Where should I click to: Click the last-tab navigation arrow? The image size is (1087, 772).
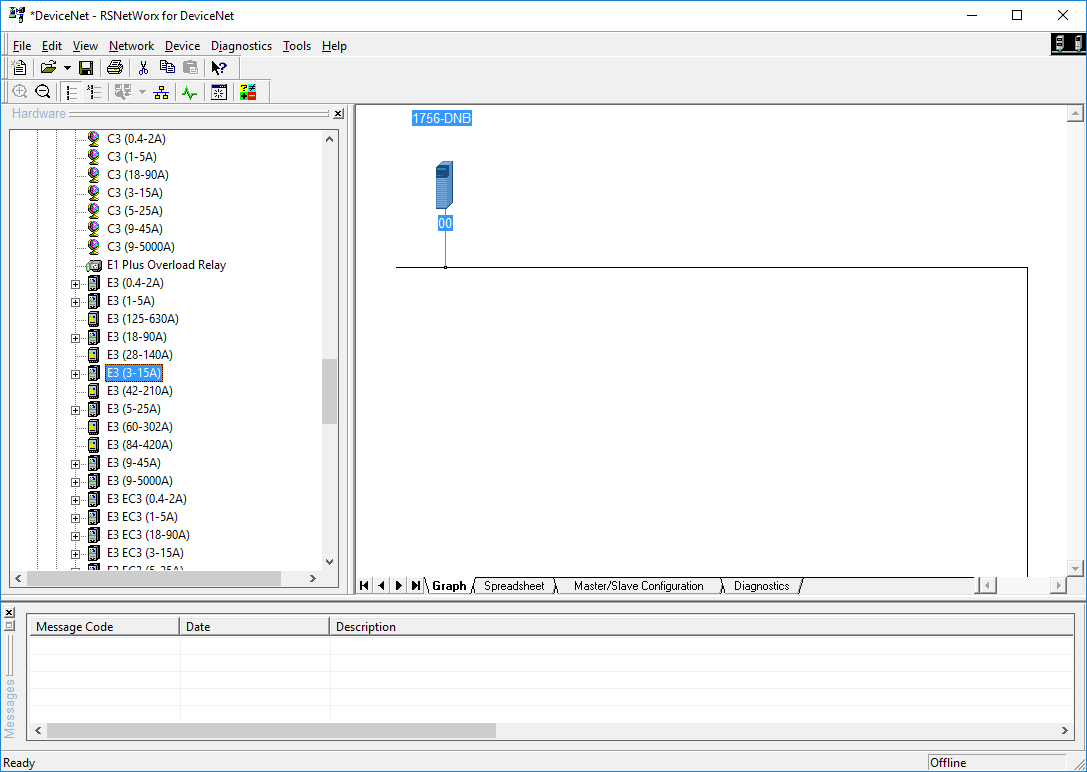click(415, 586)
